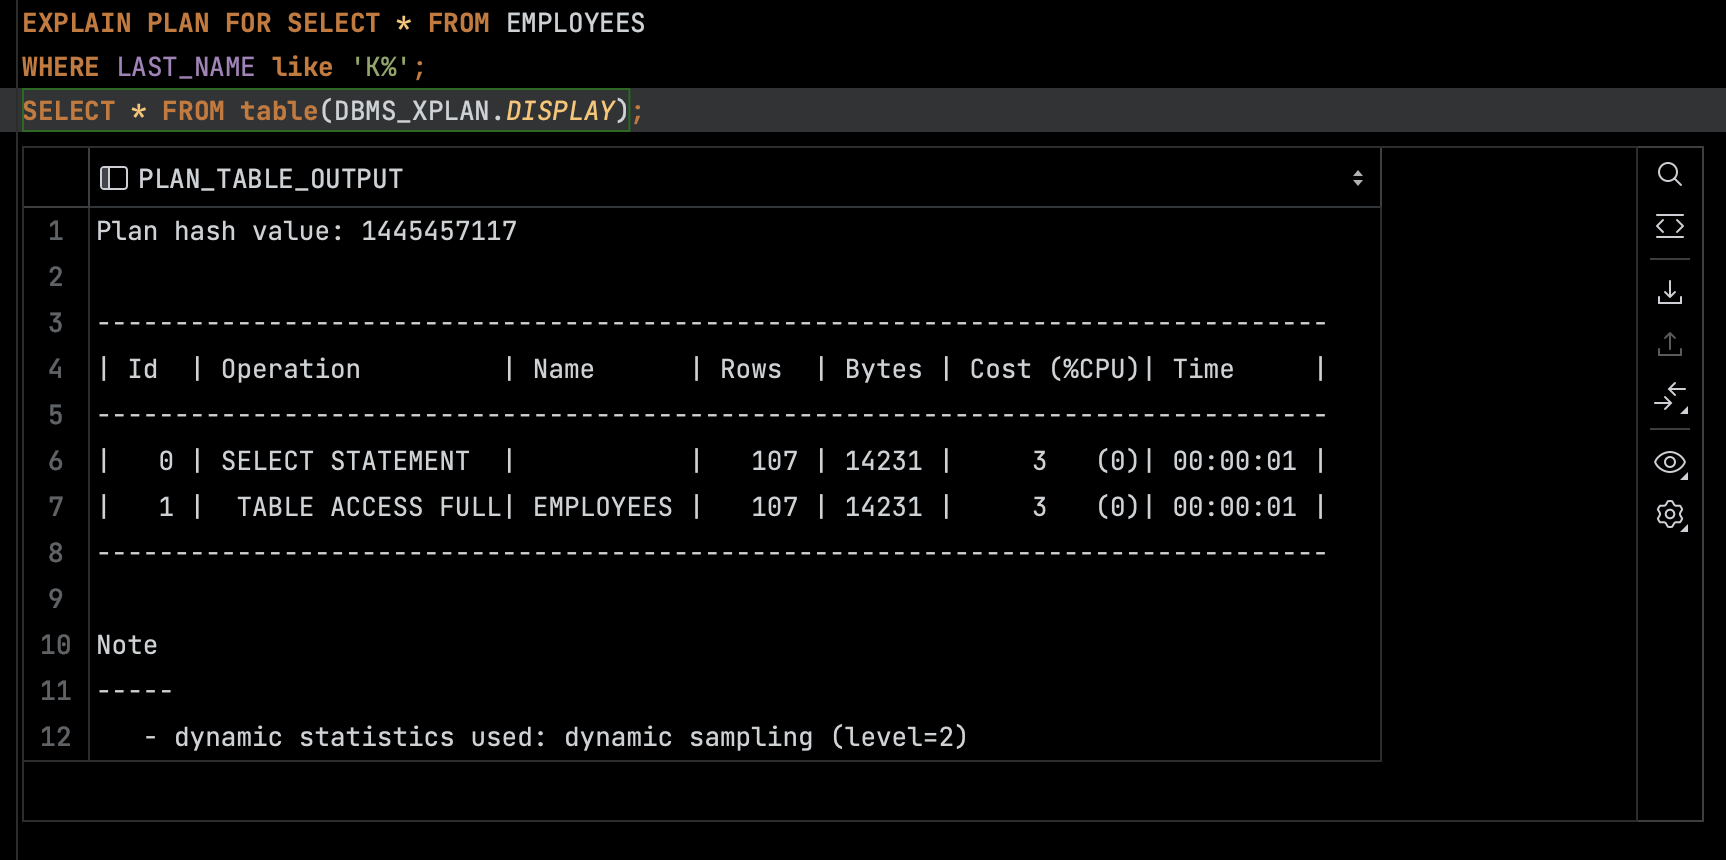Viewport: 1726px width, 860px height.
Task: Toggle the eye view options icon
Action: pos(1669,462)
